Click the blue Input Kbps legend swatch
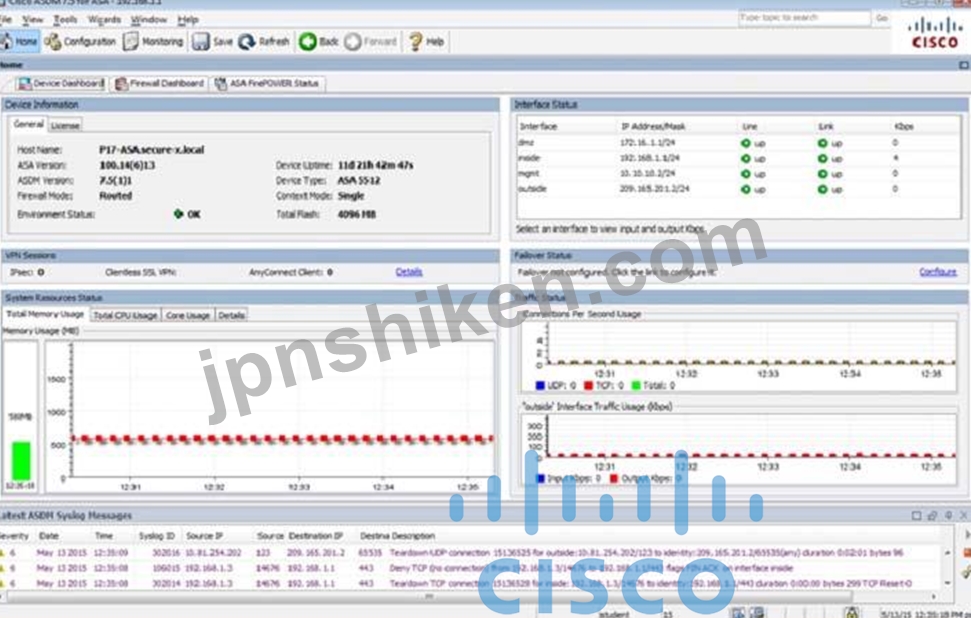 point(540,479)
